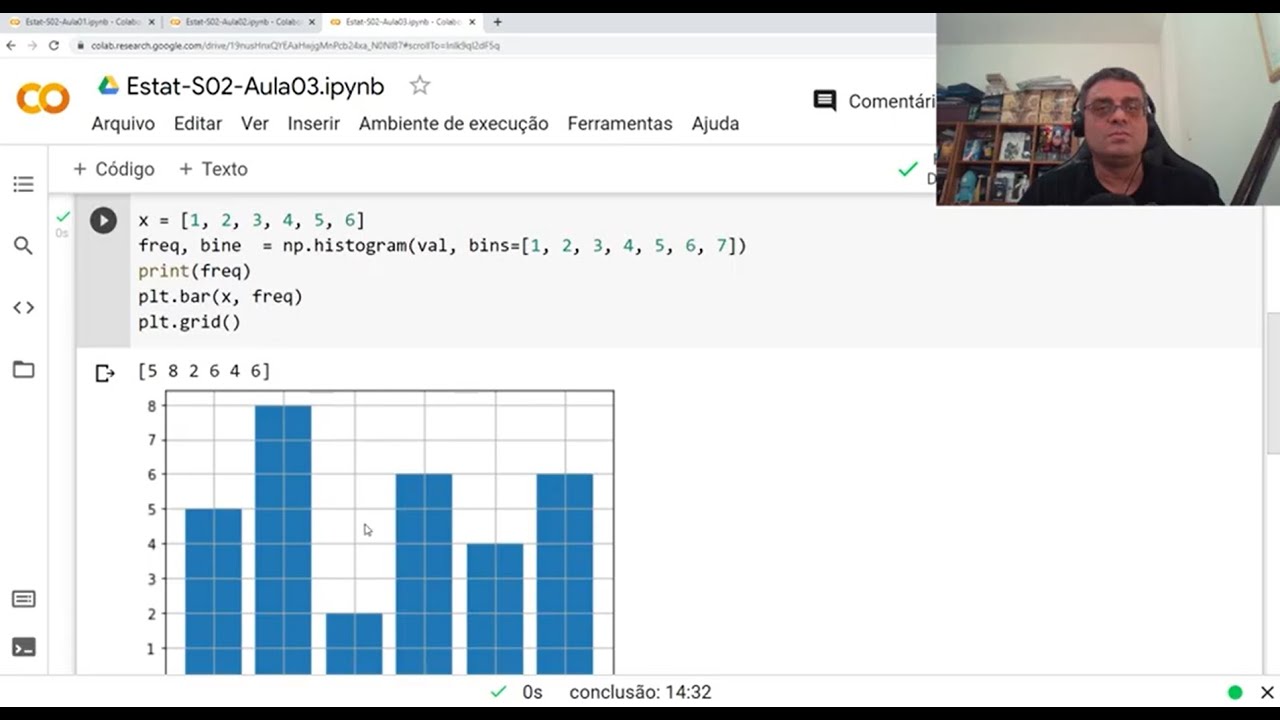
Task: Open the Ver menu
Action: pos(255,124)
